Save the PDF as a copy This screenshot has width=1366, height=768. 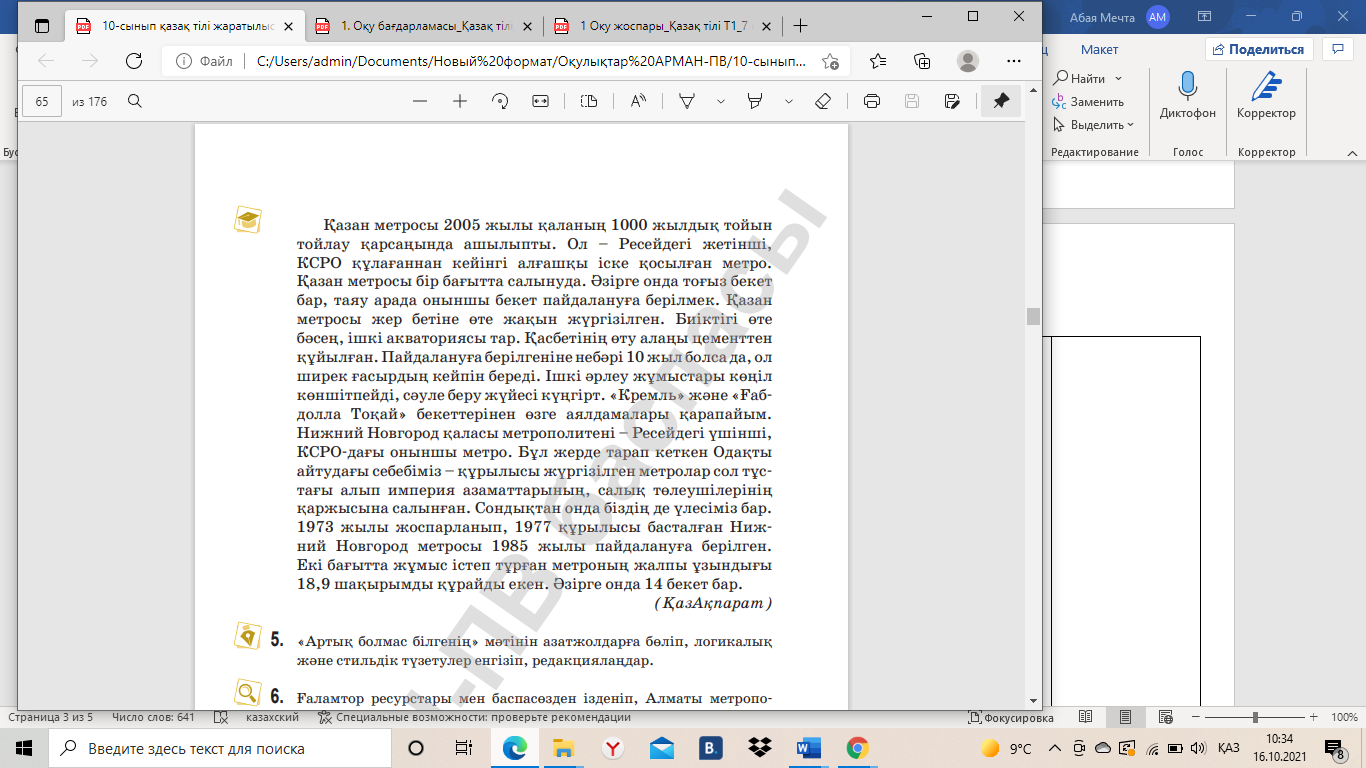click(x=952, y=101)
